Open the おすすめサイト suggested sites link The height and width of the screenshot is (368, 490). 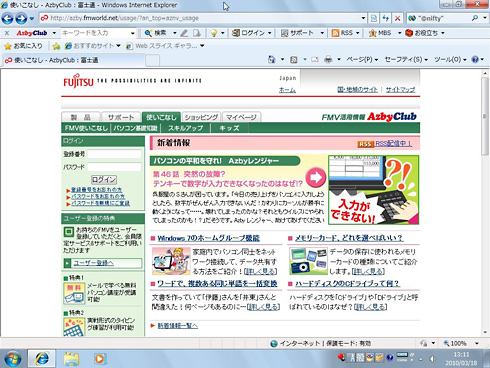point(92,46)
